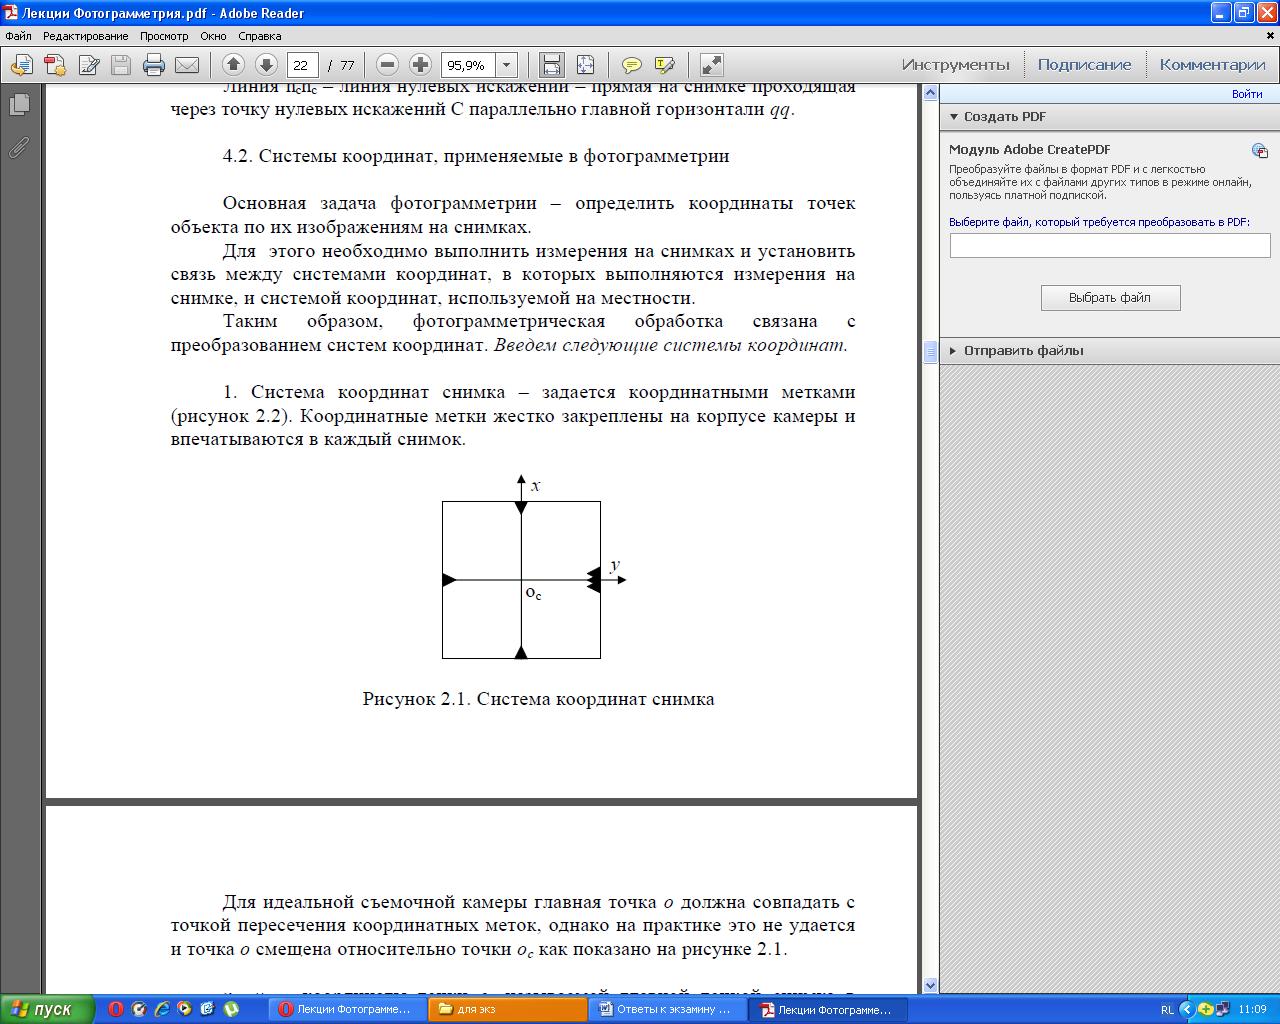Click the open file toolbar icon

[x=22, y=65]
